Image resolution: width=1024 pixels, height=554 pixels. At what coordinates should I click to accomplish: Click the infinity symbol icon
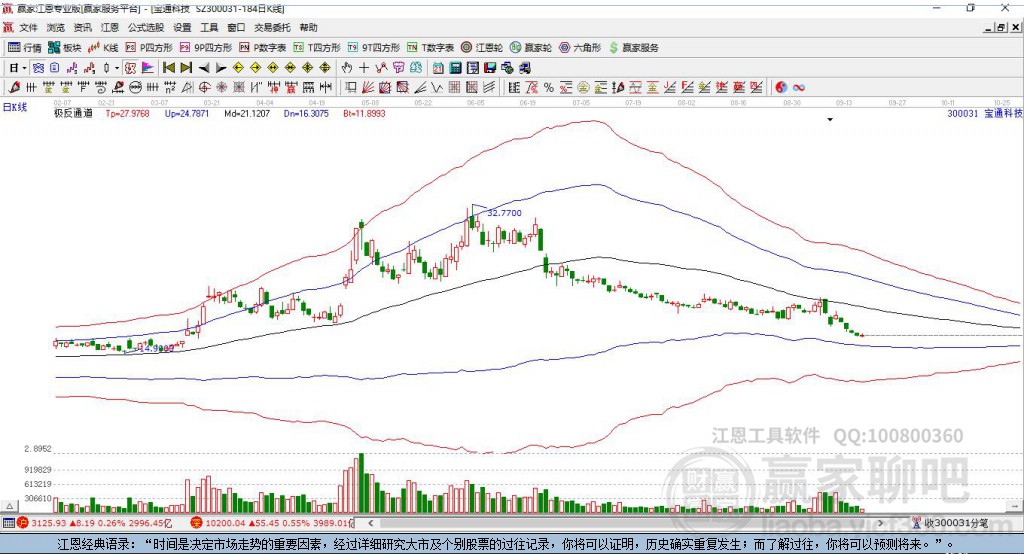point(799,88)
